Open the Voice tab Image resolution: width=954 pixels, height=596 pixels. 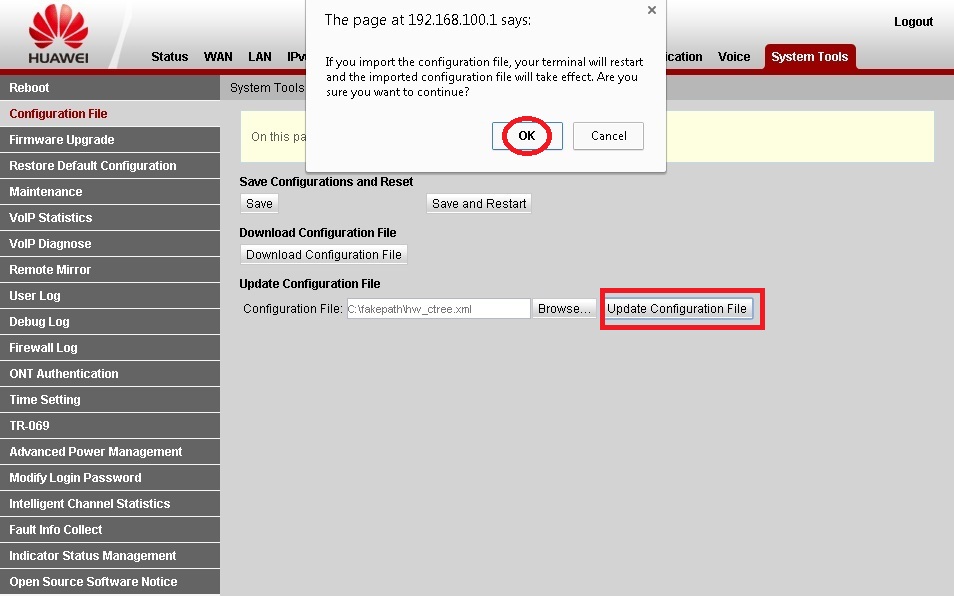click(733, 57)
